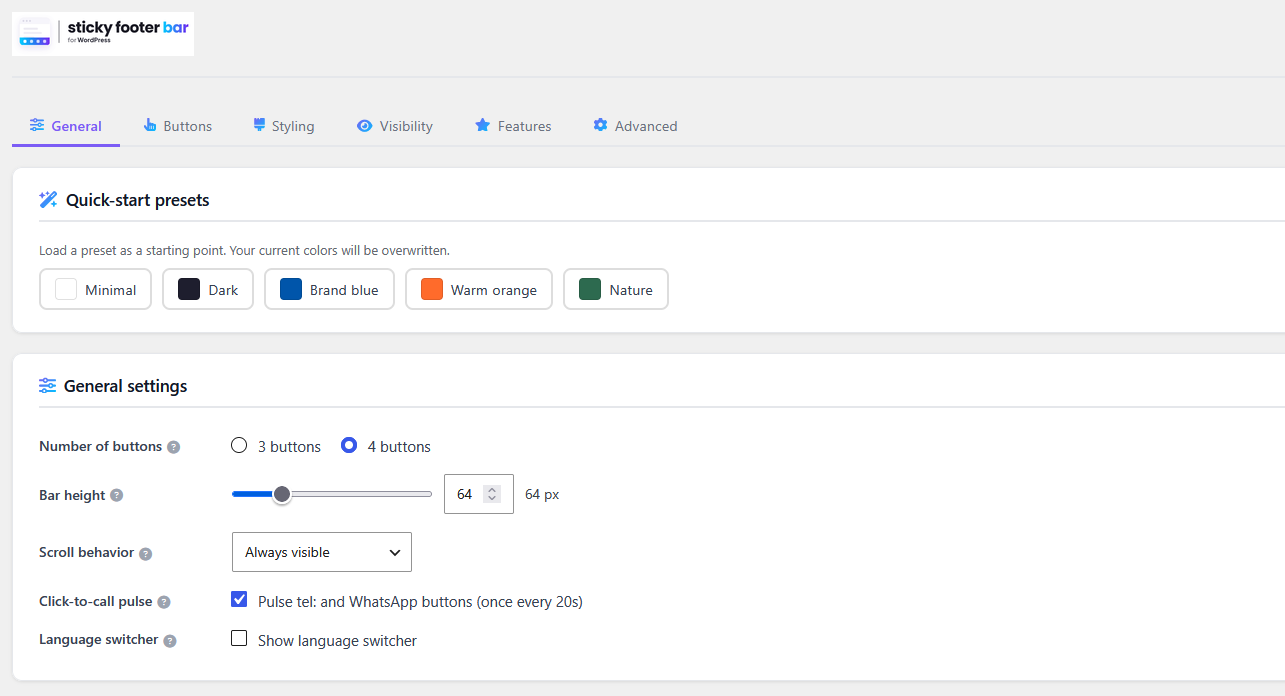Select the 3 buttons radio option
Image resolution: width=1285 pixels, height=696 pixels.
pos(239,445)
